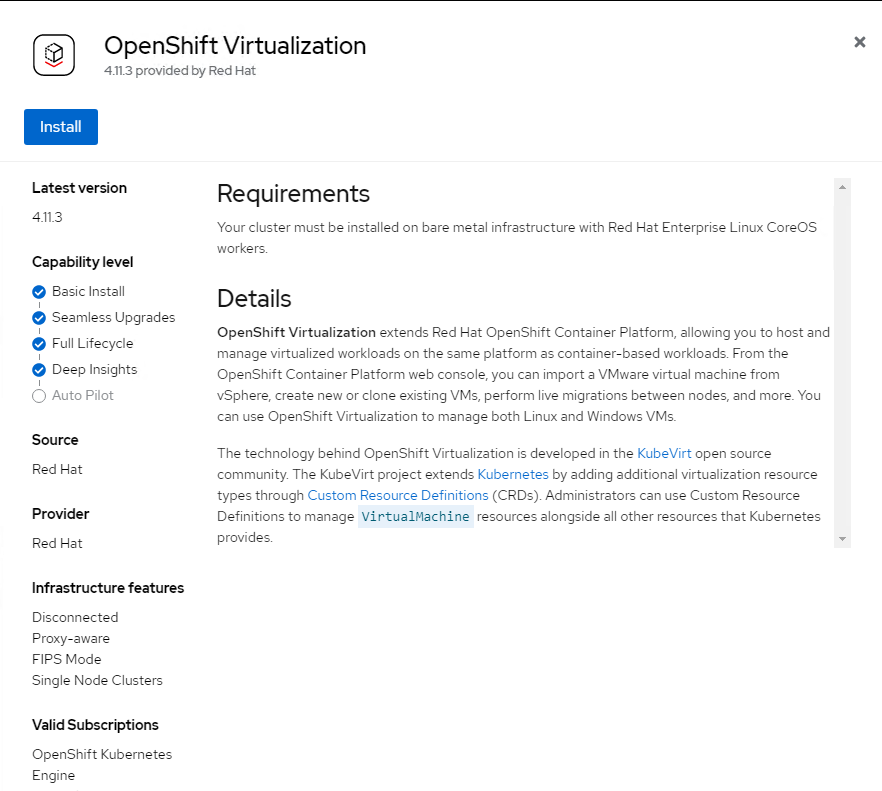Click the OpenShift Virtualization operator logo

(54, 55)
